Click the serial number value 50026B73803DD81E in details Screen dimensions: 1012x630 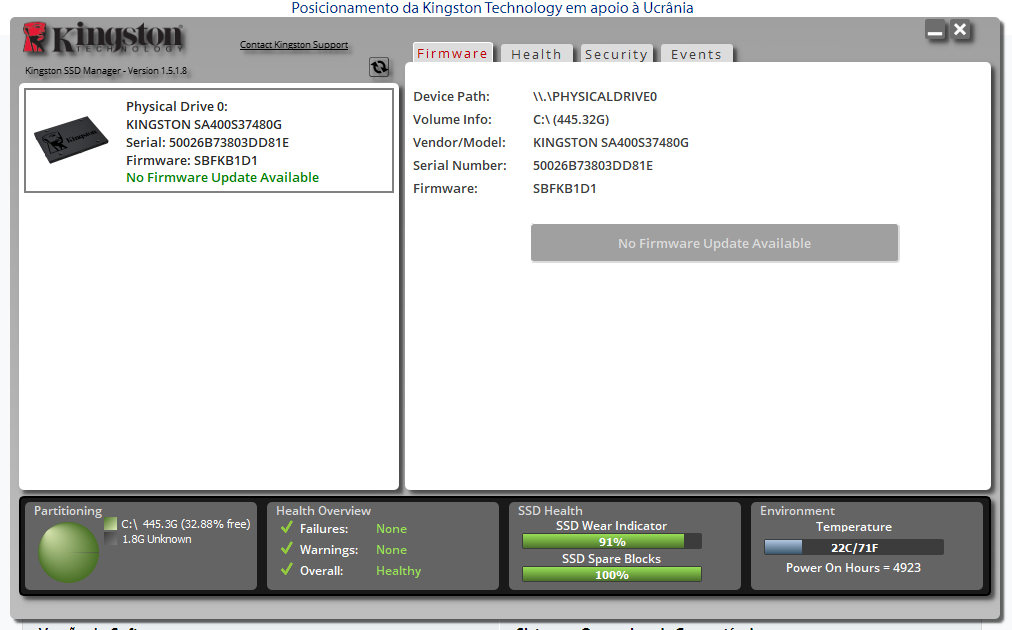(x=592, y=165)
